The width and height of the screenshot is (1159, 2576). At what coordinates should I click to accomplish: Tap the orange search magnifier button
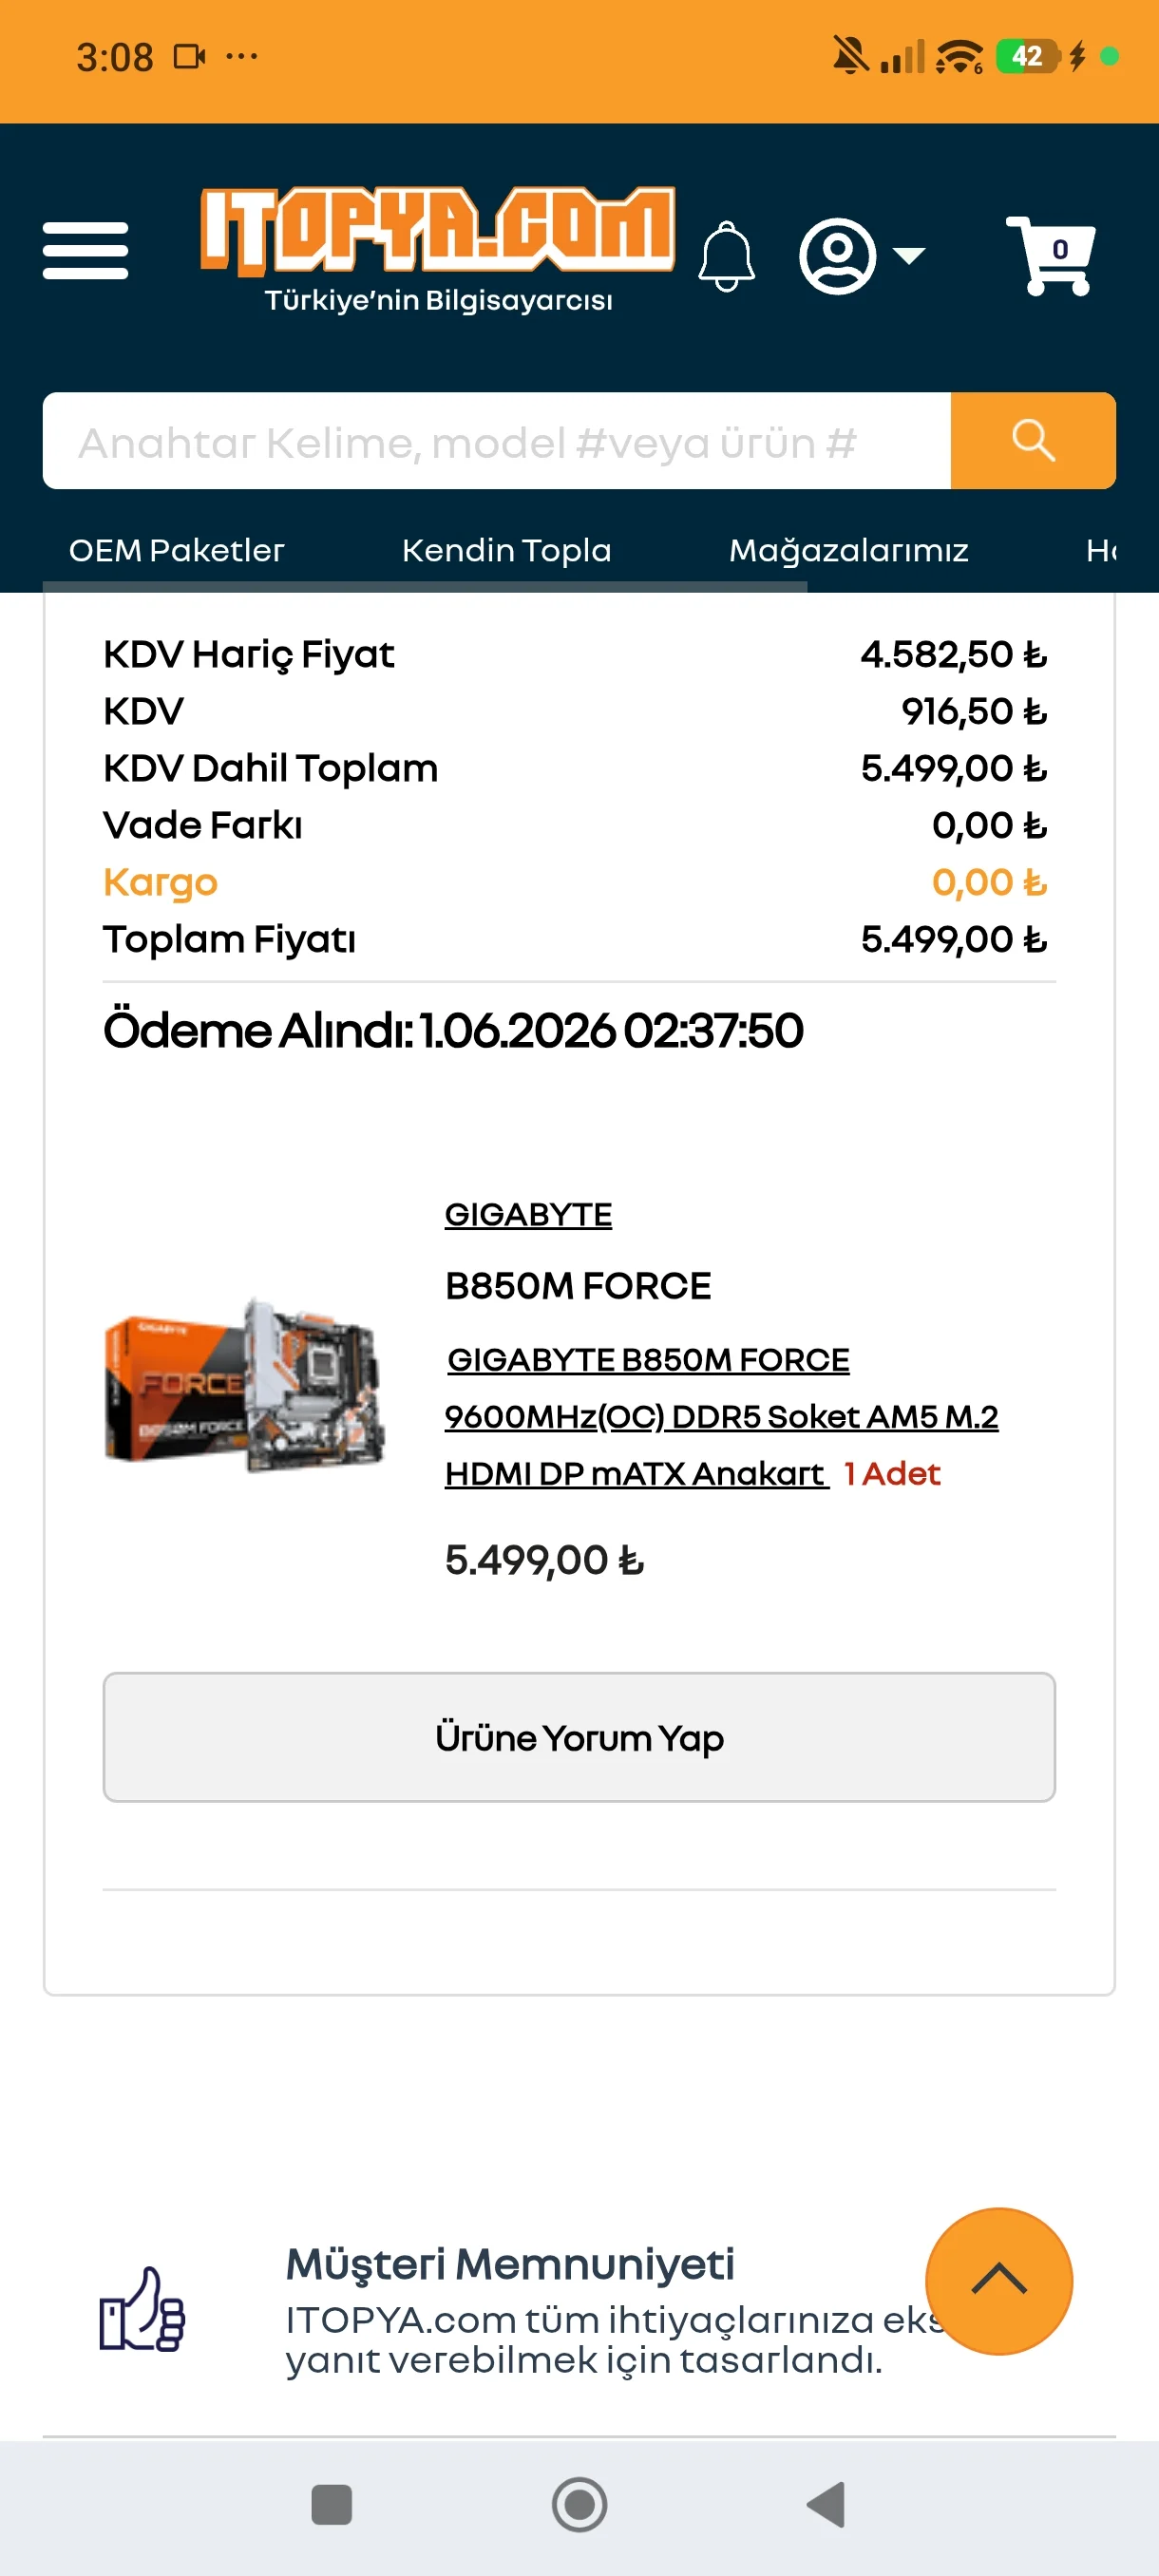click(1032, 440)
